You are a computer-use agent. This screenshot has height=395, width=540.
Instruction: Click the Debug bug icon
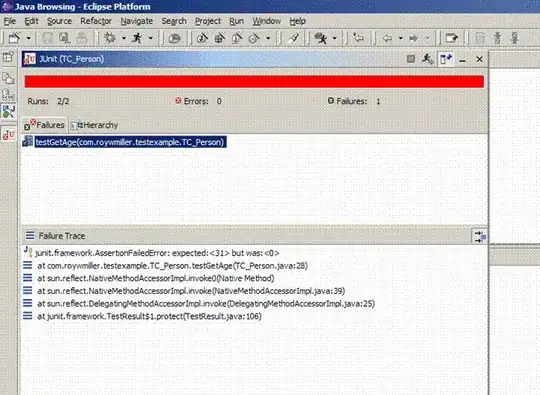click(x=110, y=38)
